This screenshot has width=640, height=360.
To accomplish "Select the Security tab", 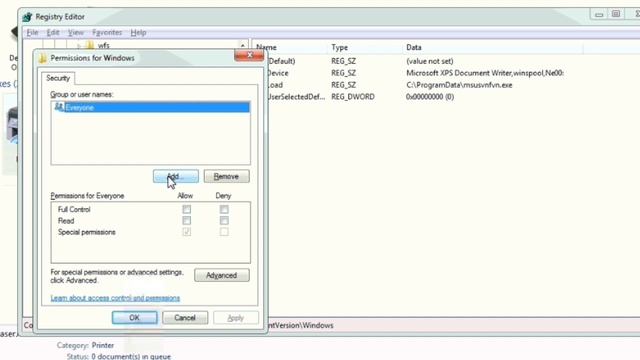I will click(x=58, y=78).
